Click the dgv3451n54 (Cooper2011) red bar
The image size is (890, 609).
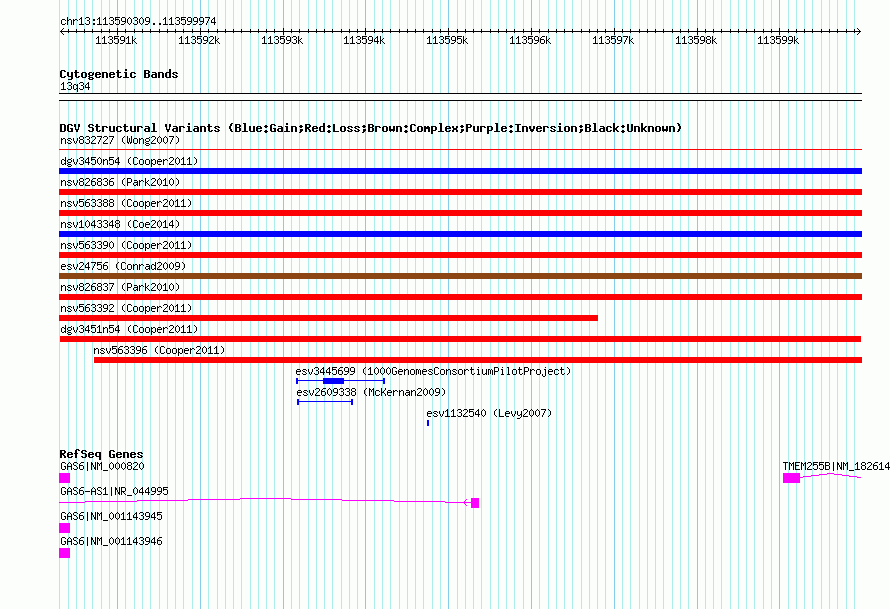tap(460, 339)
